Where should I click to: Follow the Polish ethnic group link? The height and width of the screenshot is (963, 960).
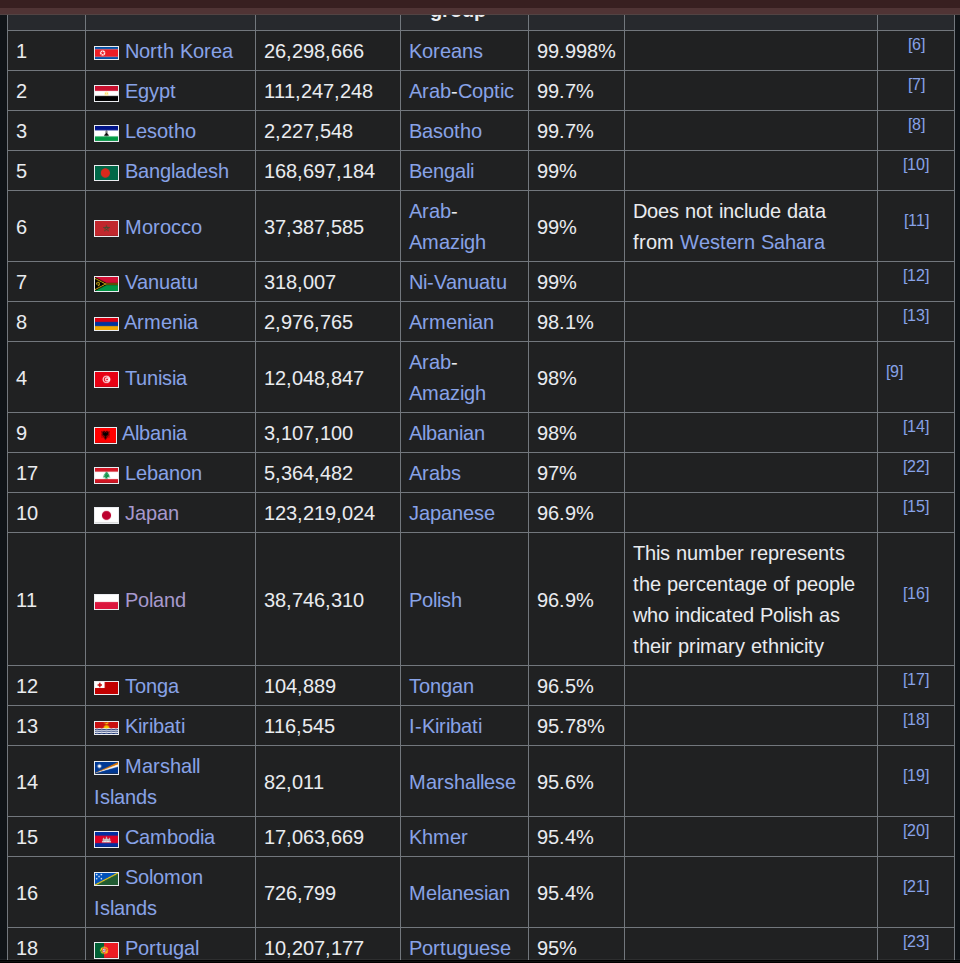click(435, 599)
